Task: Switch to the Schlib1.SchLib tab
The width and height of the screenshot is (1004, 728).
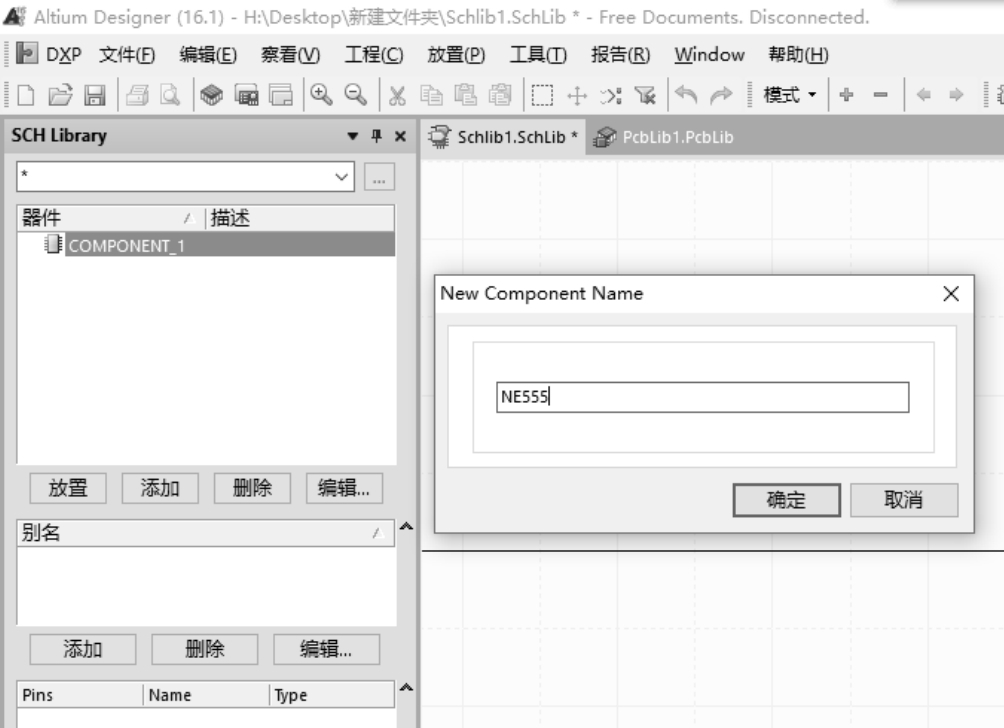Action: (503, 137)
